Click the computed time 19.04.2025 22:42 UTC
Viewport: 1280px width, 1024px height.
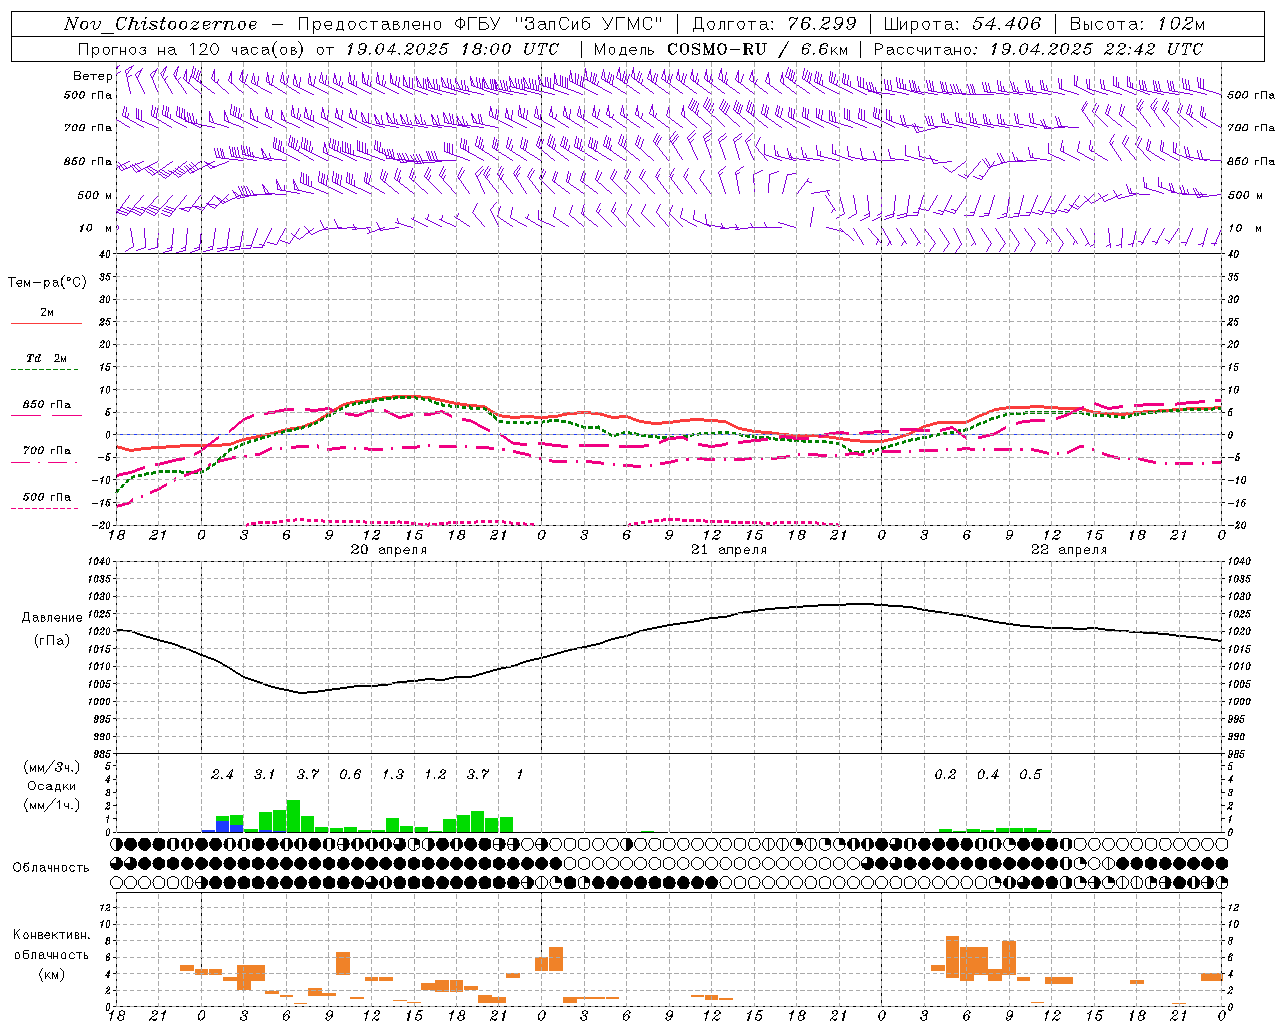click(x=1096, y=49)
